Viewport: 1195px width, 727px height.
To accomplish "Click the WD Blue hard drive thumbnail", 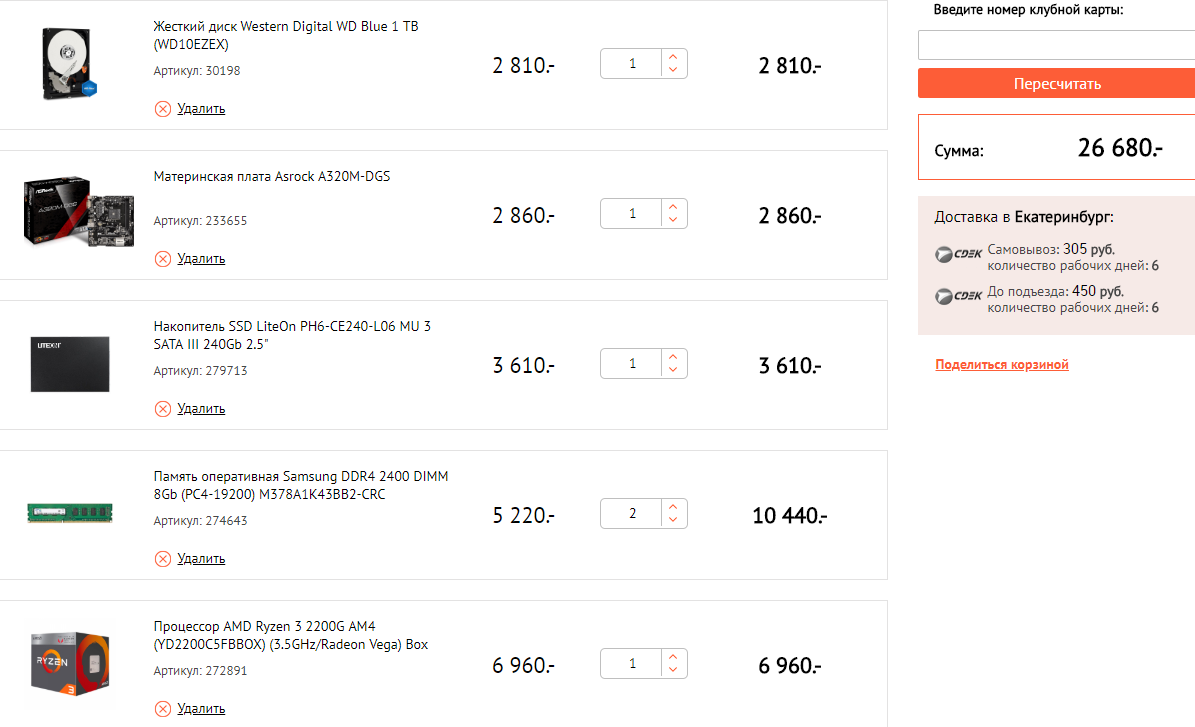I will tap(69, 64).
